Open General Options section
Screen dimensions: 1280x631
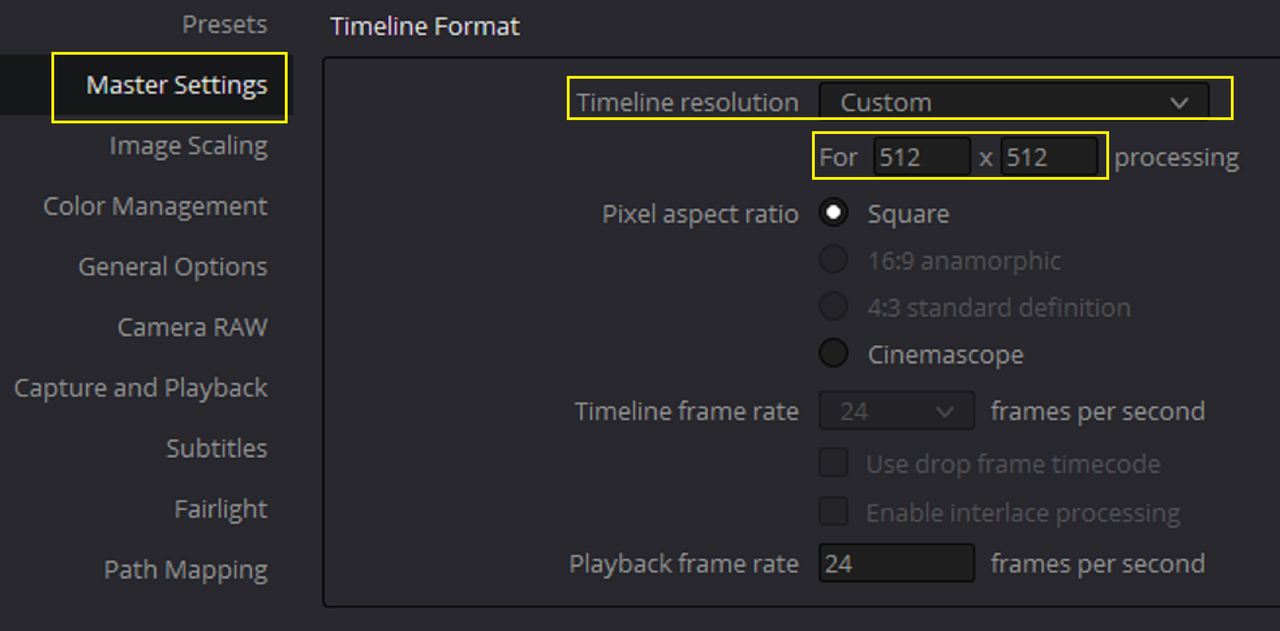173,267
